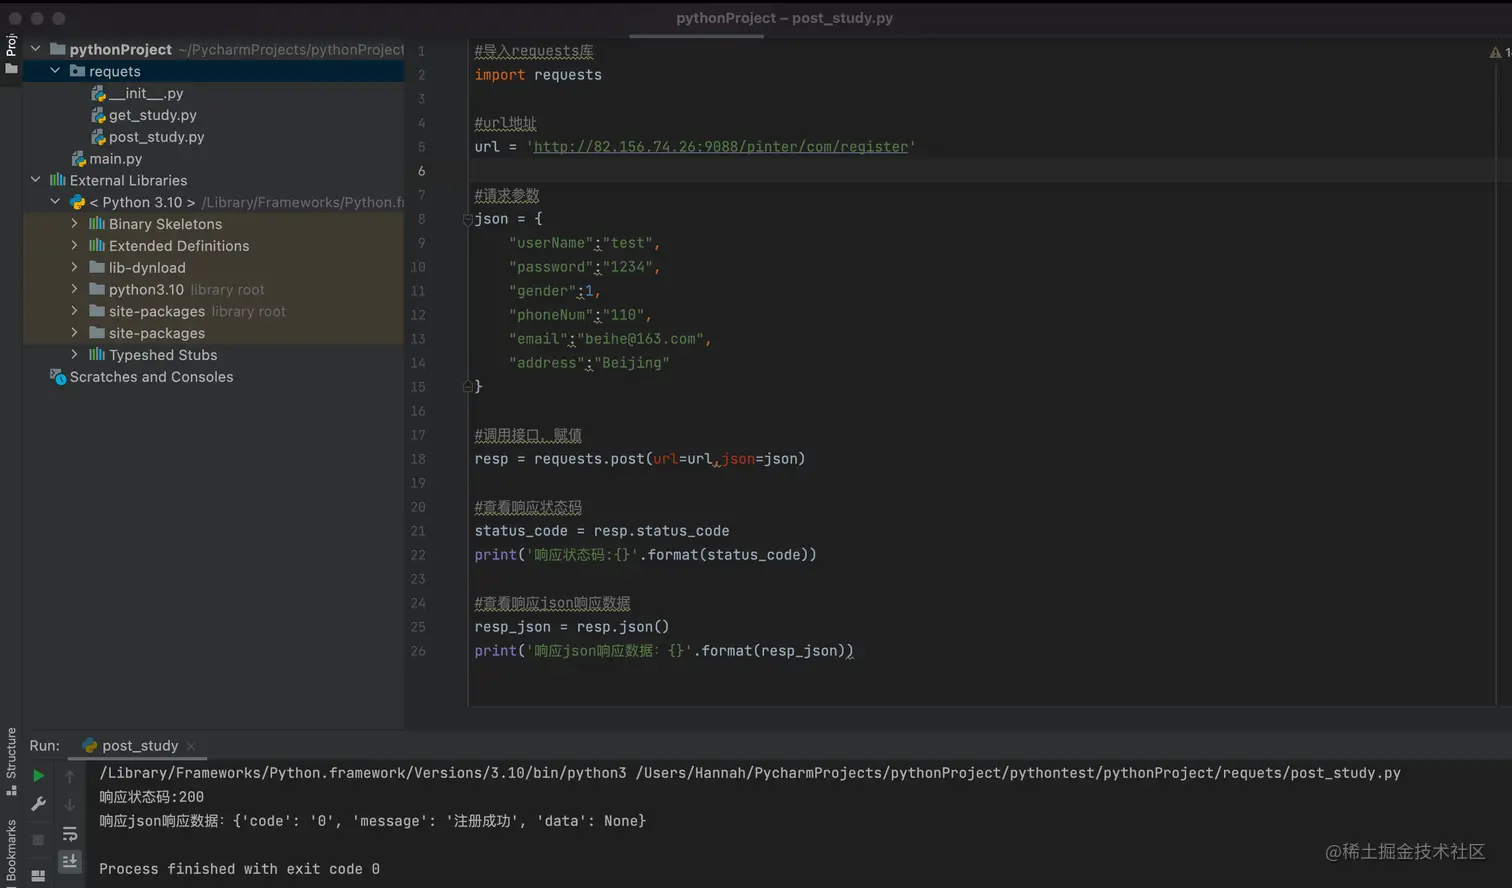Select the Binary Skeletons label
The height and width of the screenshot is (888, 1512).
tap(165, 224)
